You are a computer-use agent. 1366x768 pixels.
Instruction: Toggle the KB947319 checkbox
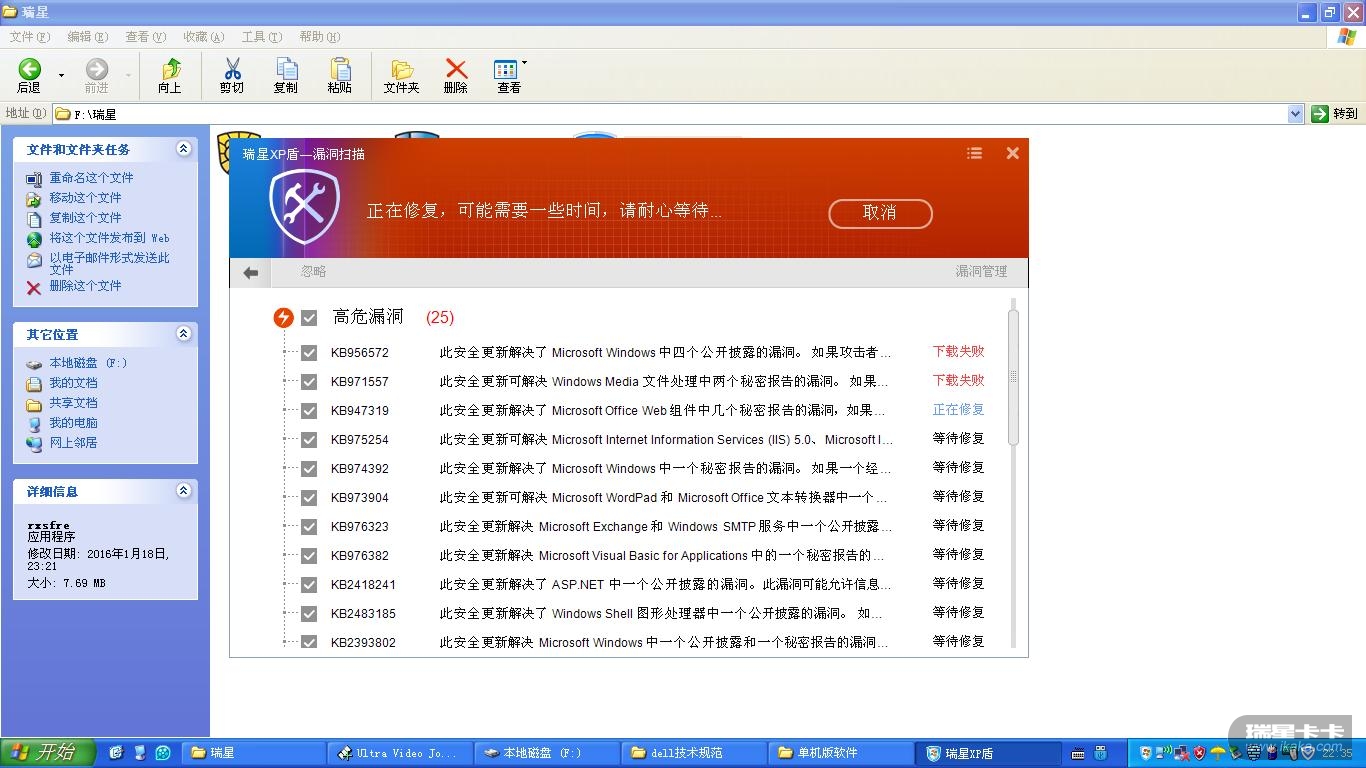coord(309,411)
